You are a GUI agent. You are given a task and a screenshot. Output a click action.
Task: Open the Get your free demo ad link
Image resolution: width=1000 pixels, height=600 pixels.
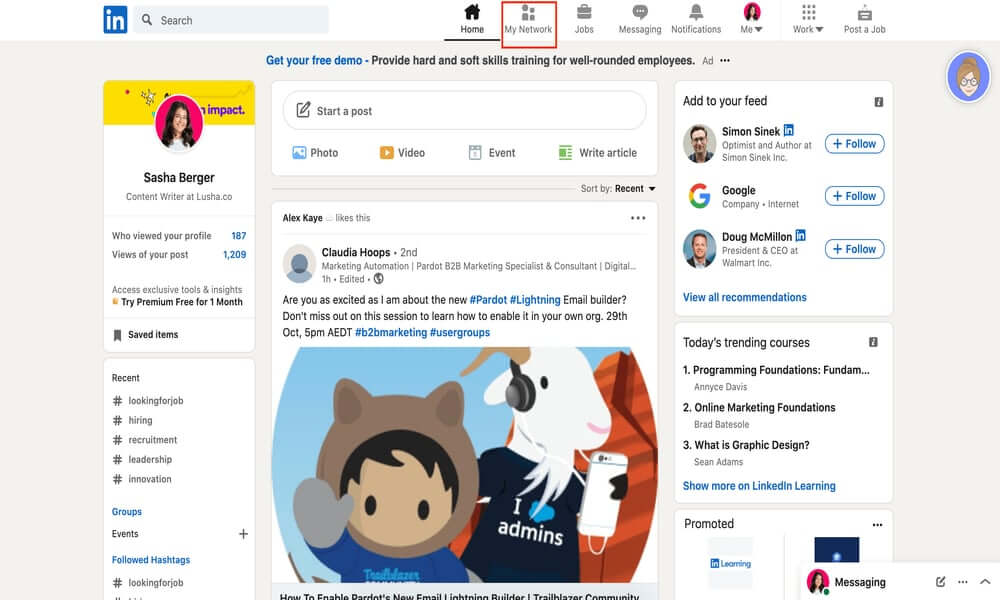(x=314, y=61)
